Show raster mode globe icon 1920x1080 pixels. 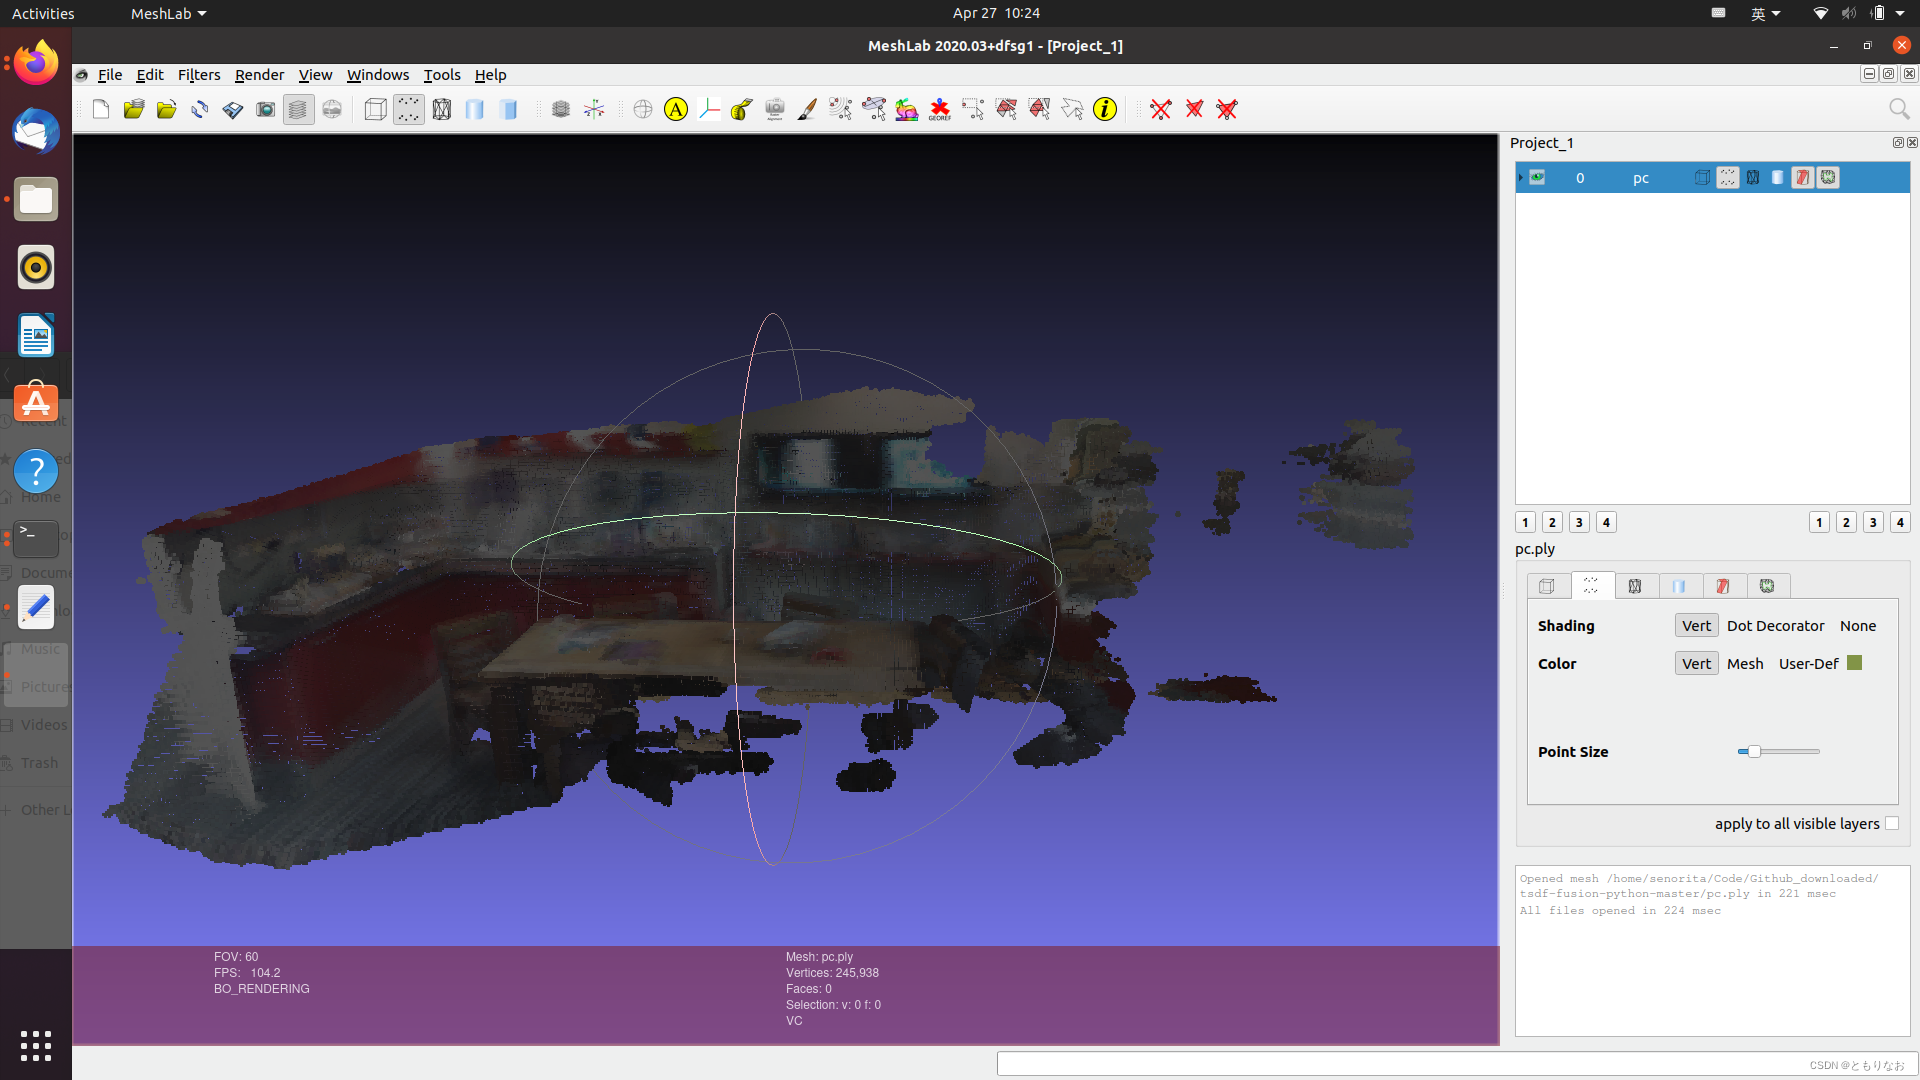[x=332, y=109]
